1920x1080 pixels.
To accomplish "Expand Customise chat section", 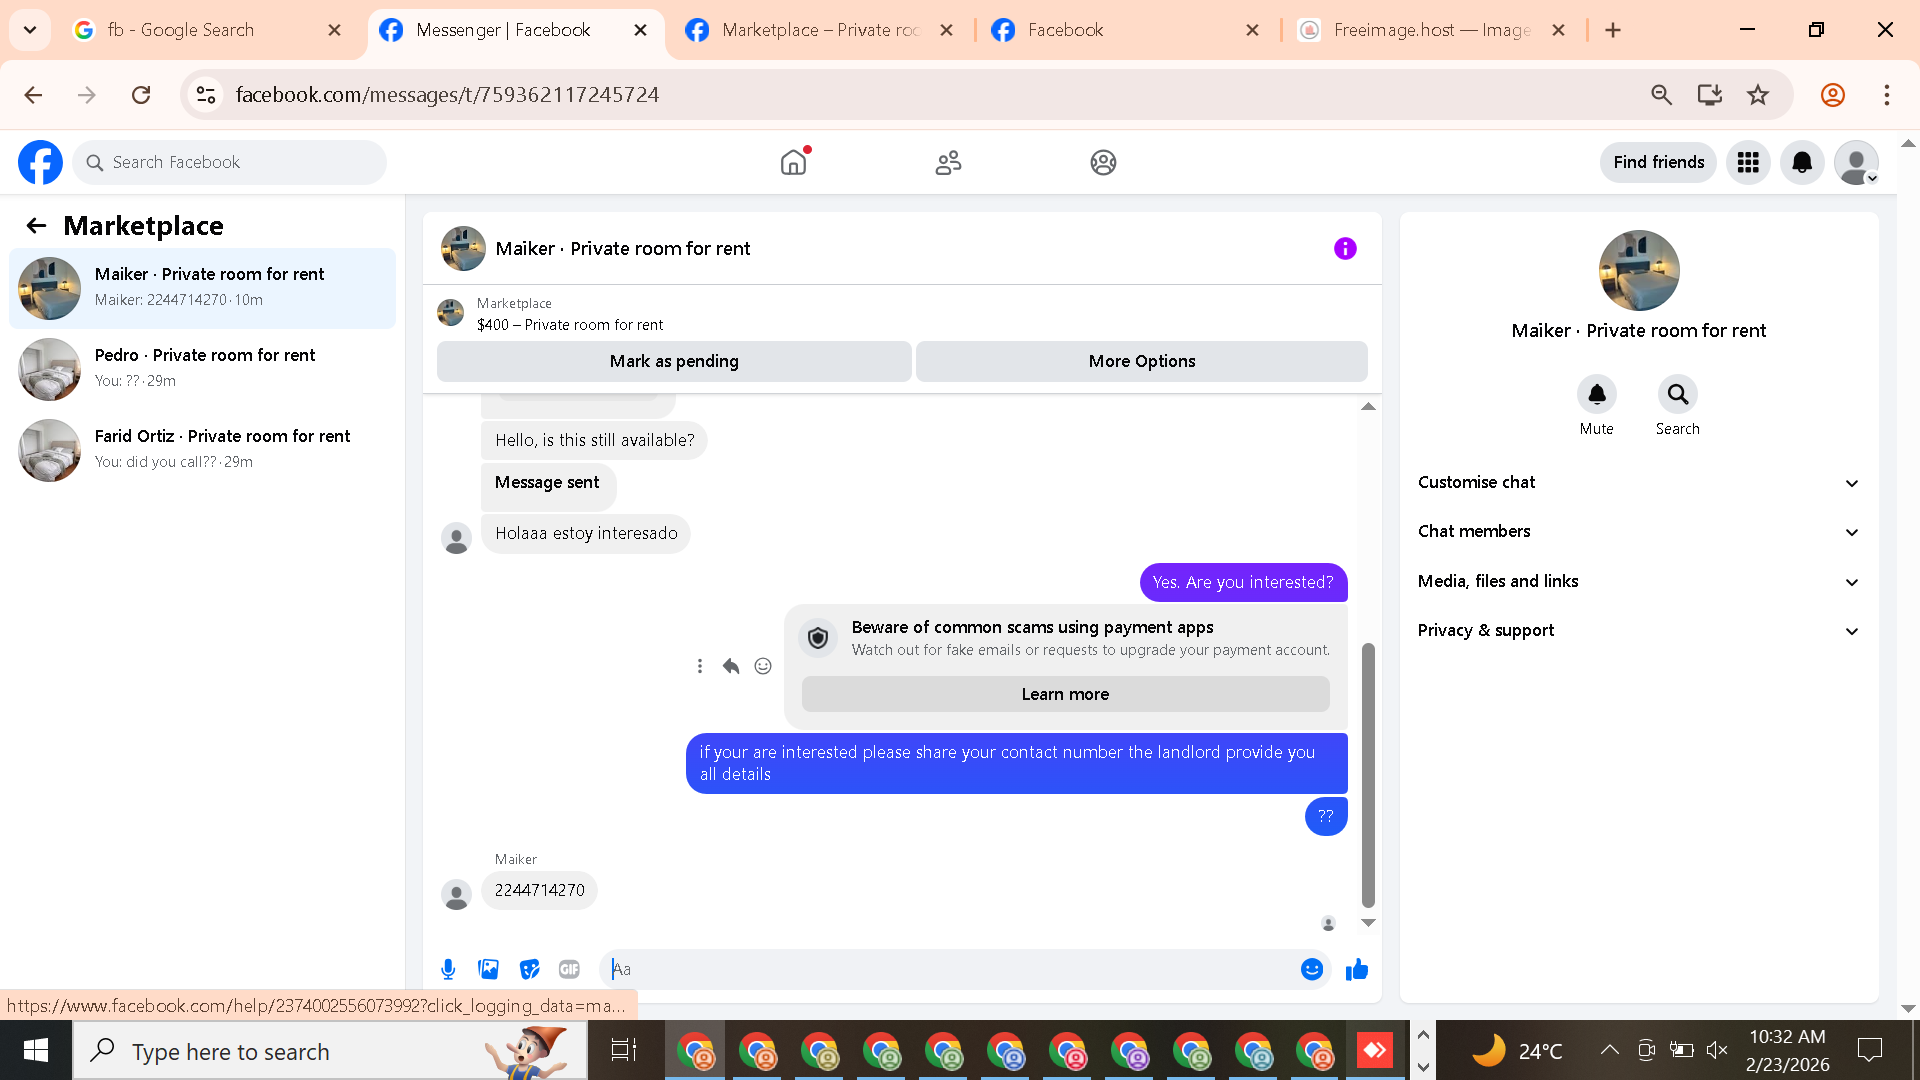I will point(1638,482).
